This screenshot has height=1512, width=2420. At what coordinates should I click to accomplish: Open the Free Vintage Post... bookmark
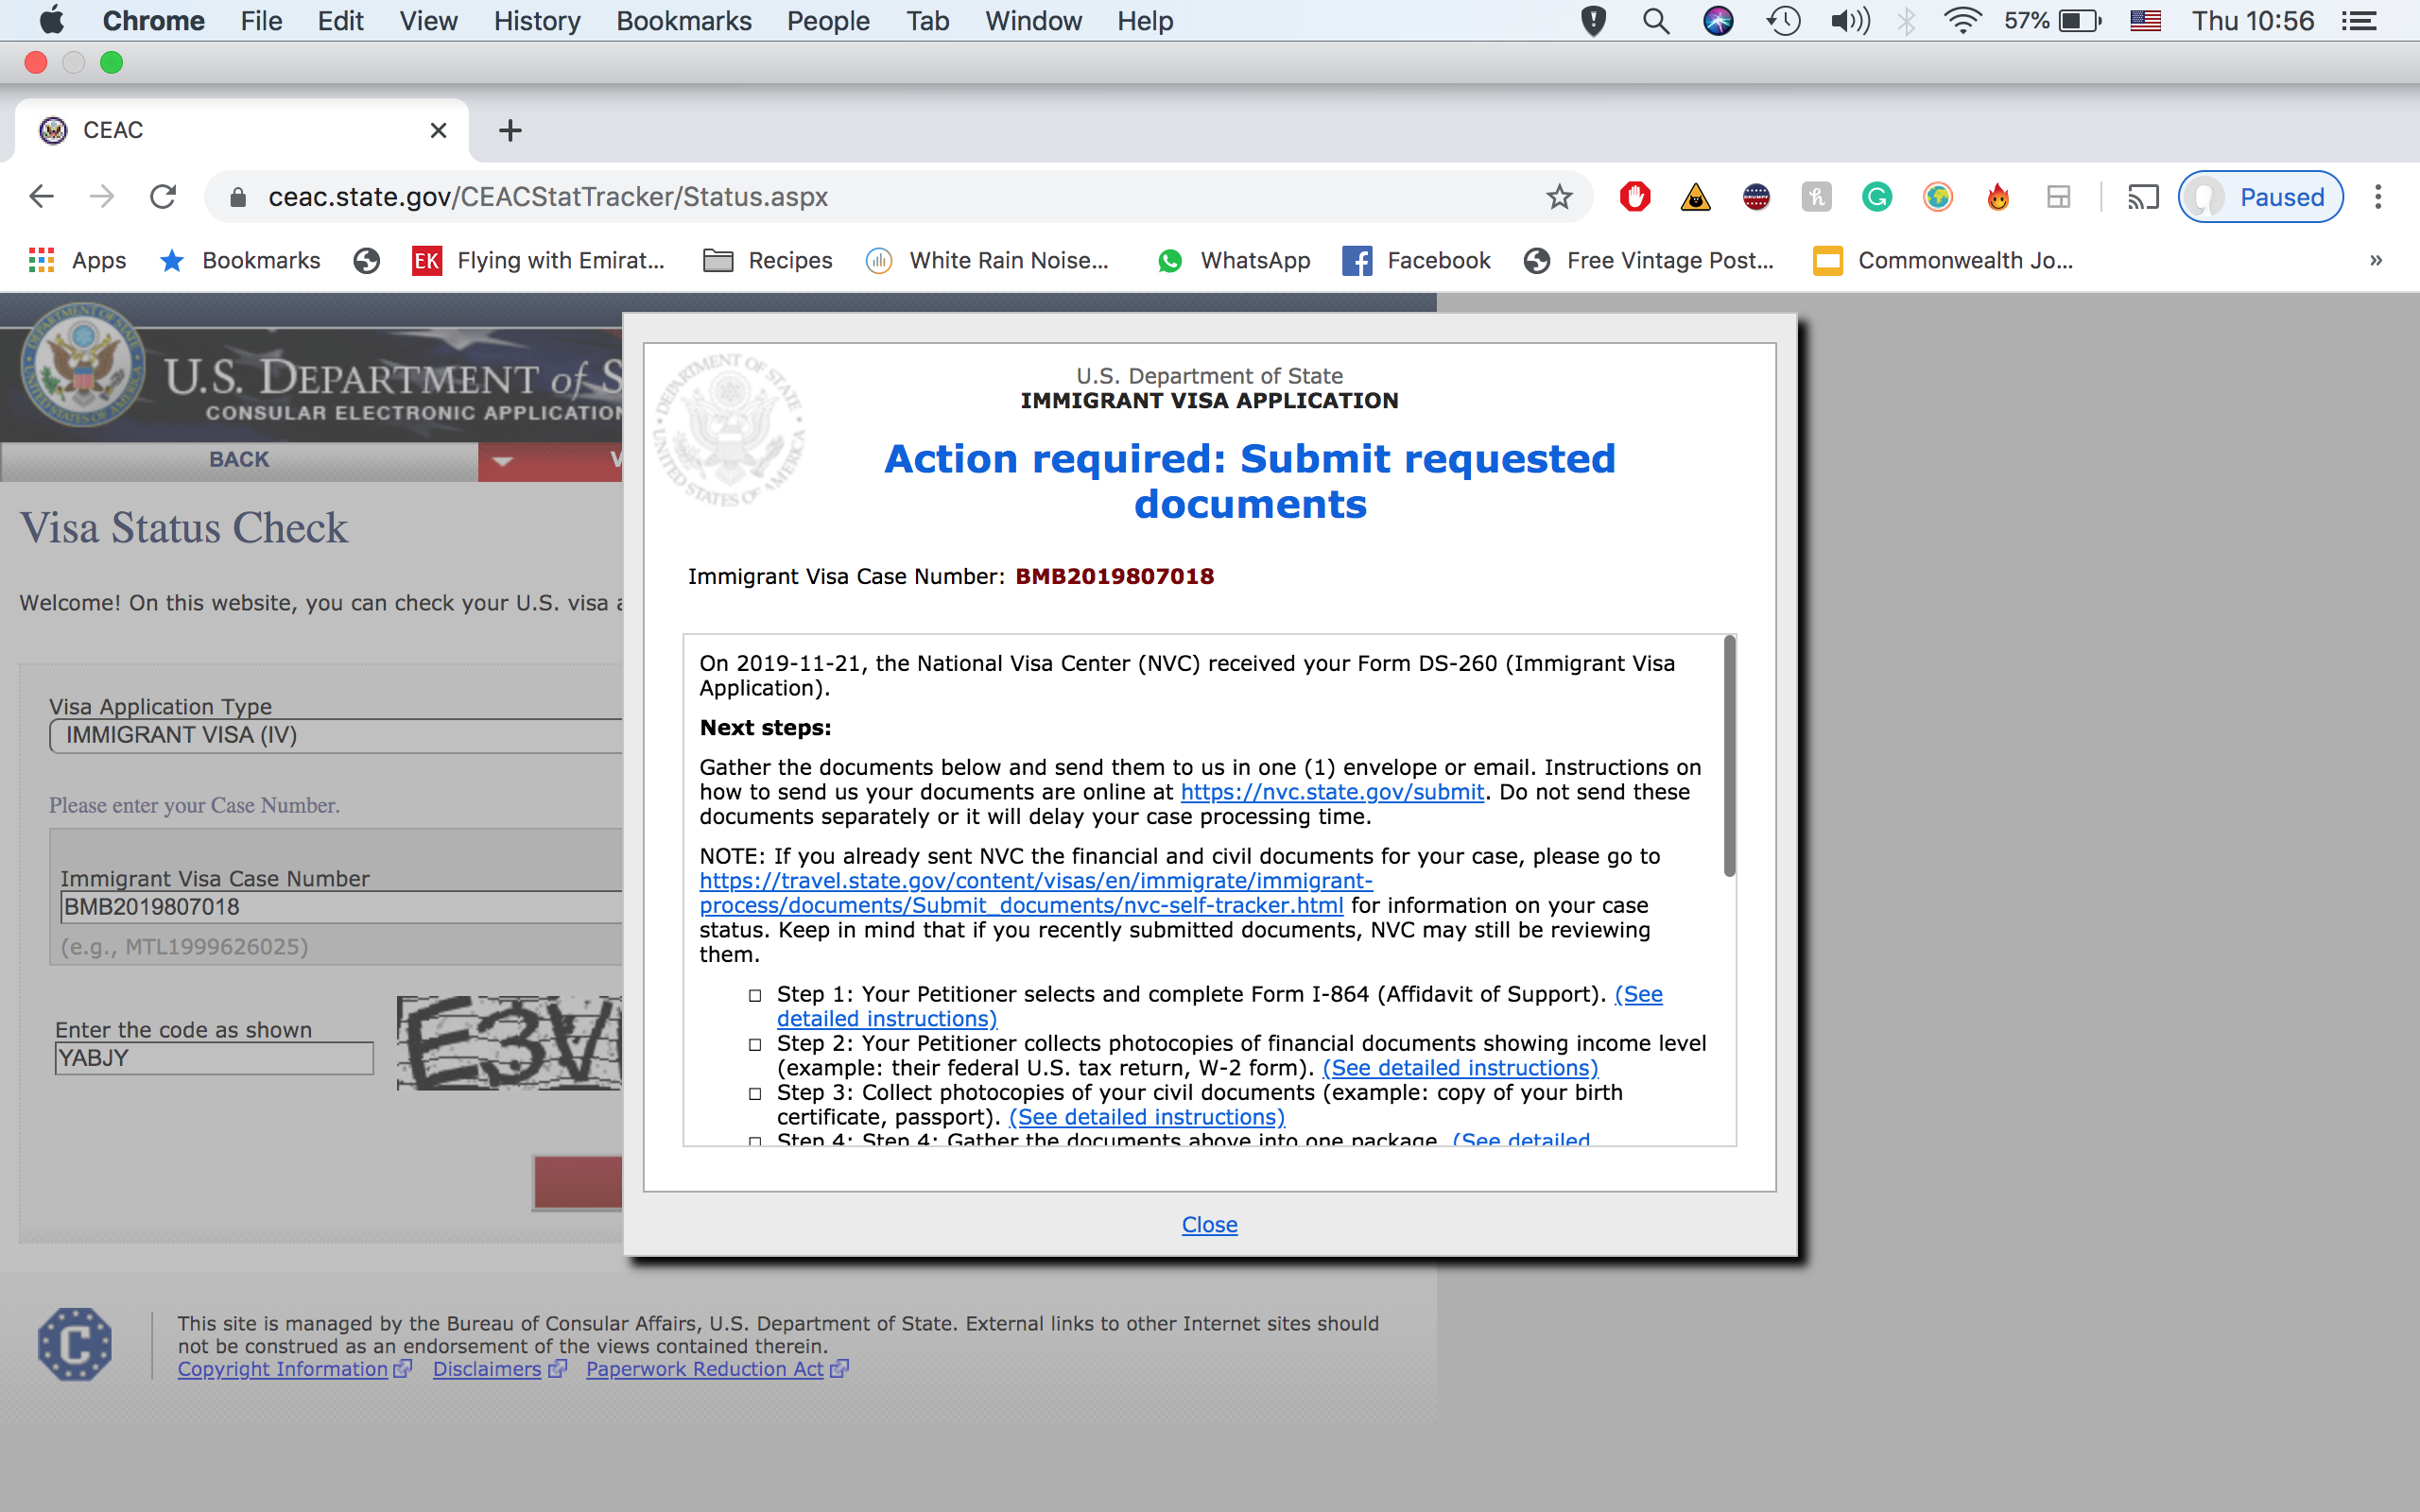click(x=1649, y=261)
